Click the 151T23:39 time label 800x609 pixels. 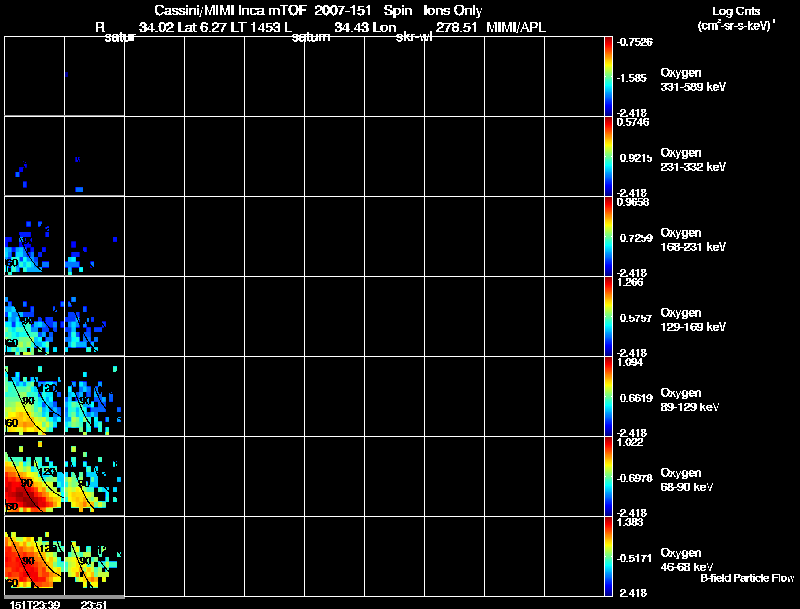pos(35,604)
